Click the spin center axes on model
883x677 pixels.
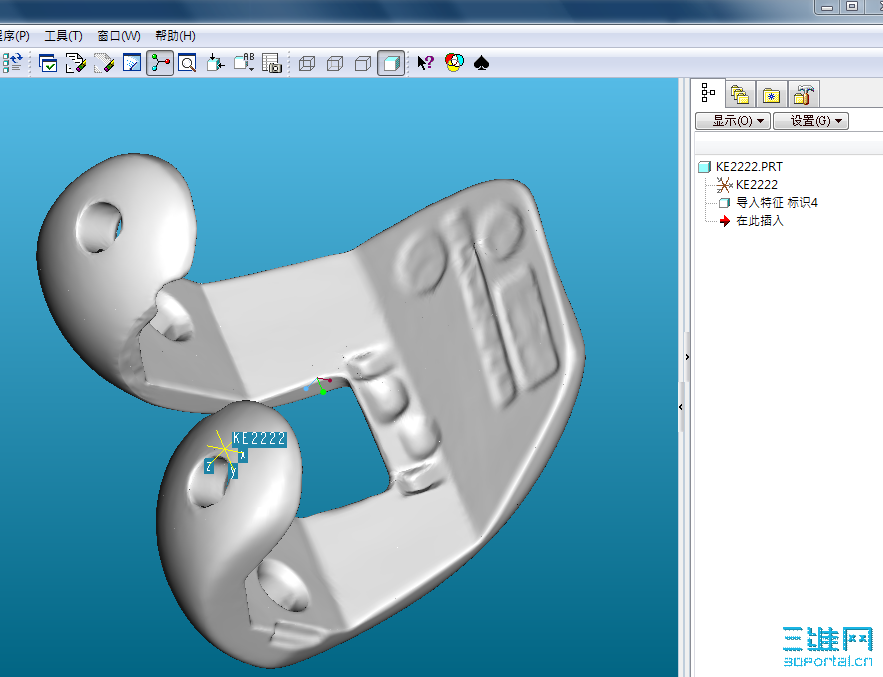[319, 385]
